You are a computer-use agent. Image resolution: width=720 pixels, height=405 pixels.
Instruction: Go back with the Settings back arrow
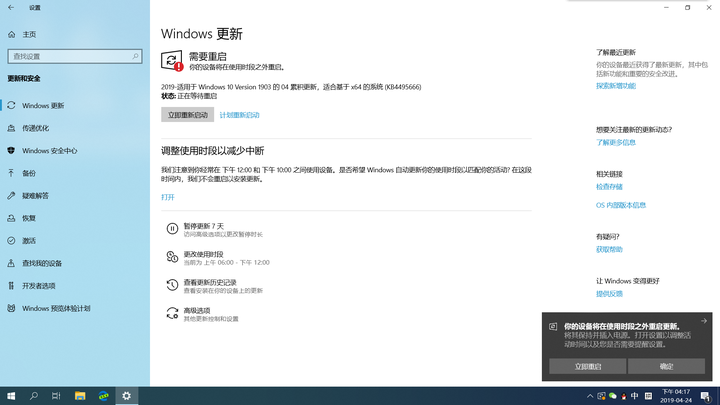pos(11,7)
